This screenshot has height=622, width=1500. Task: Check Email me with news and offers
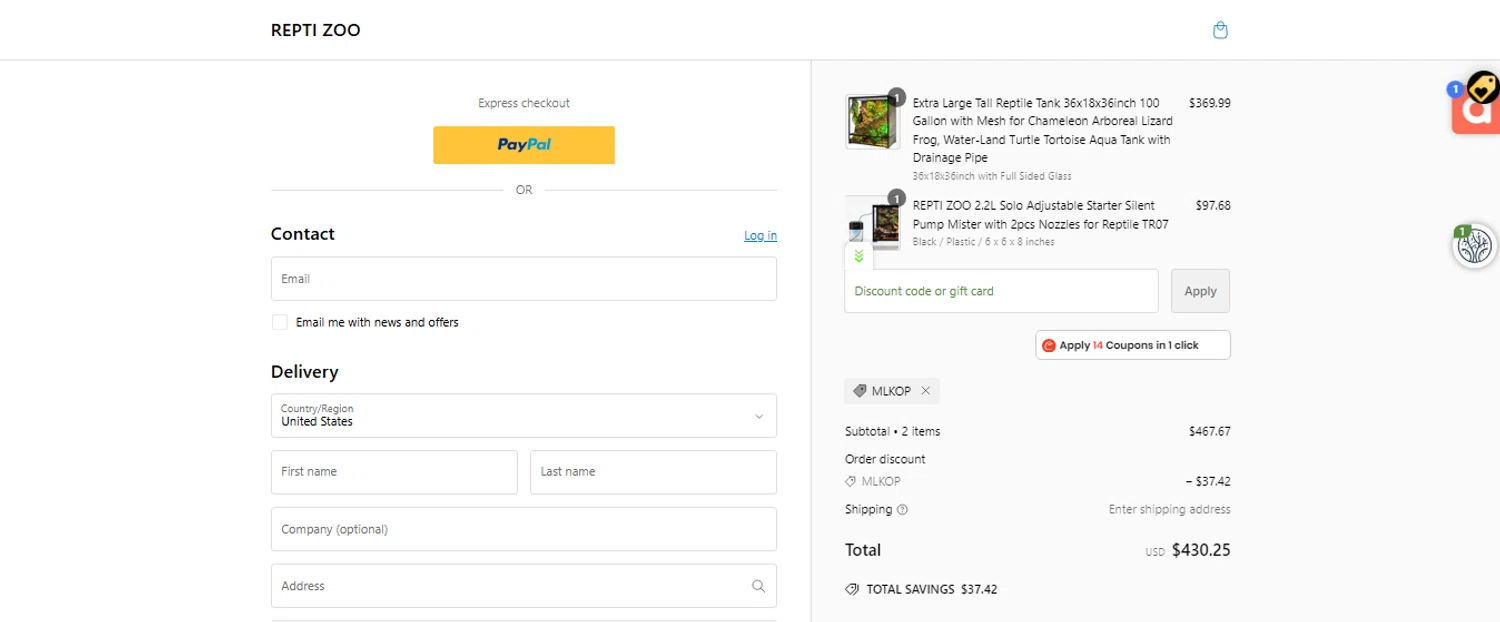[x=280, y=322]
